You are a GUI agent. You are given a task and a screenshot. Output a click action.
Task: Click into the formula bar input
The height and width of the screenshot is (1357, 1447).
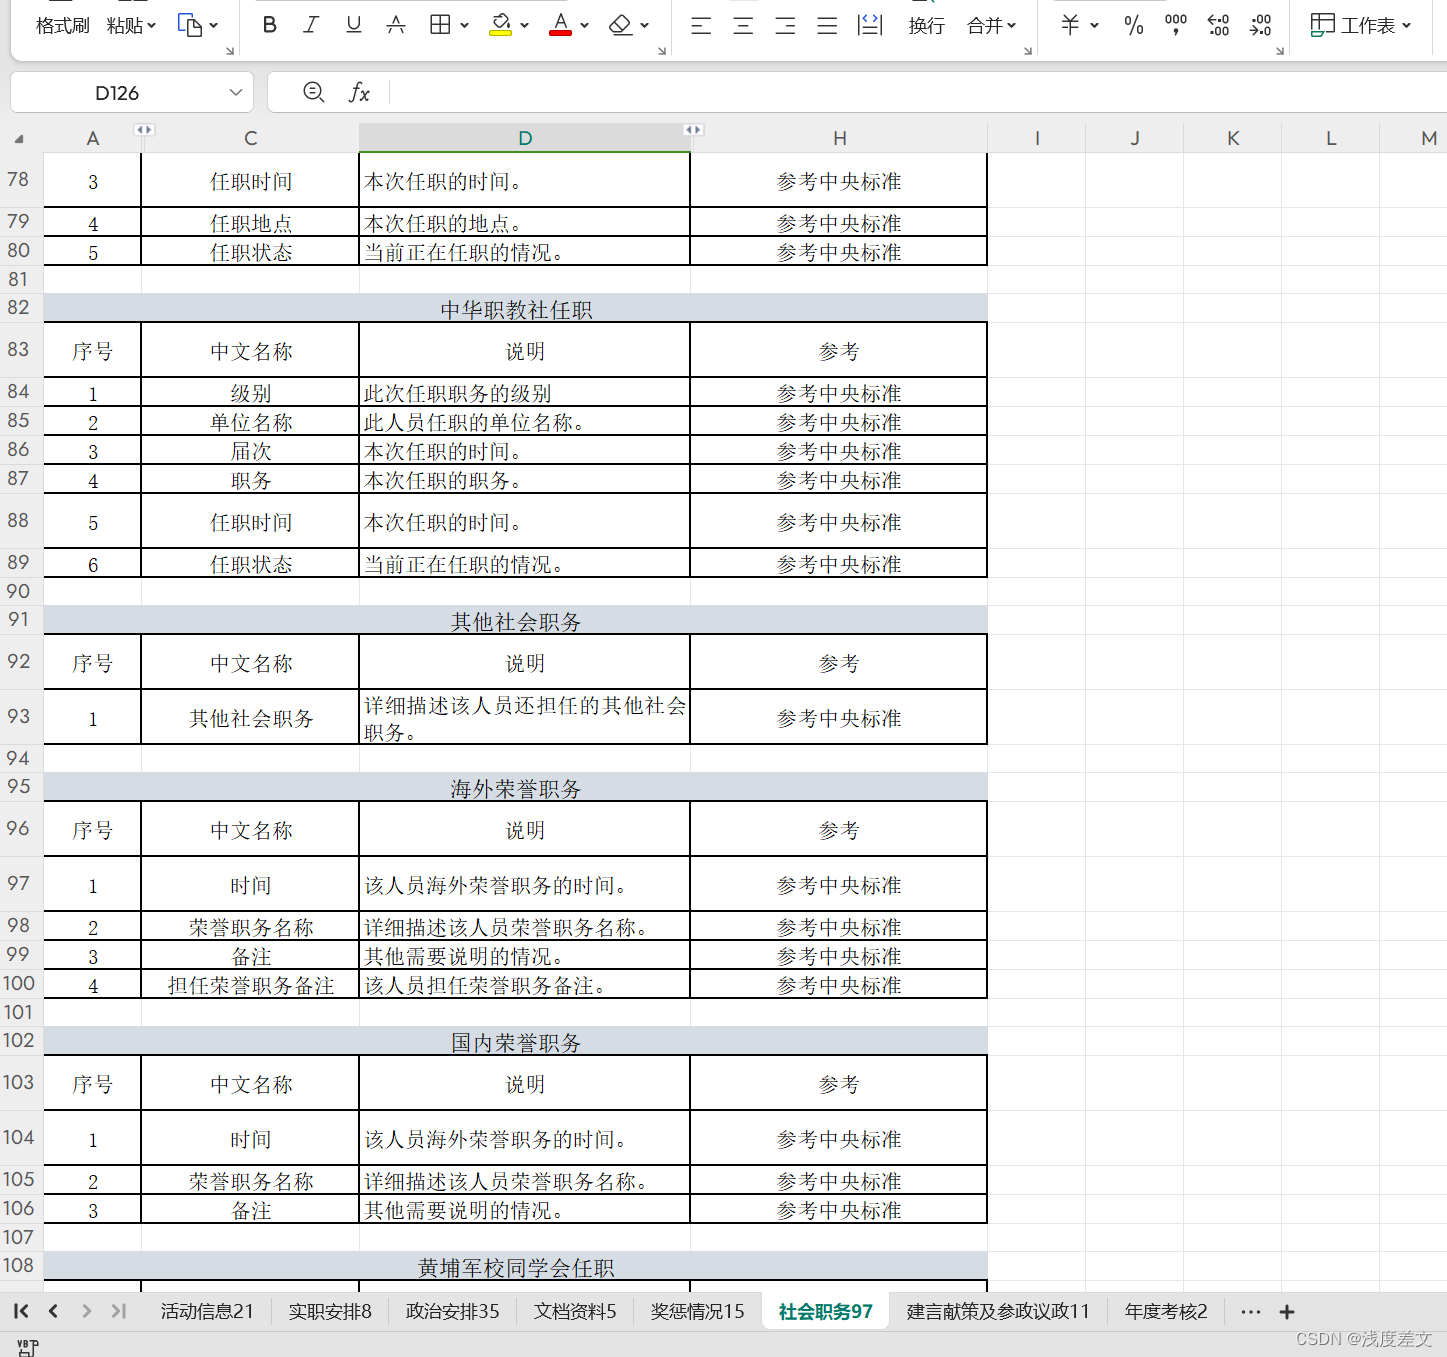pos(918,93)
